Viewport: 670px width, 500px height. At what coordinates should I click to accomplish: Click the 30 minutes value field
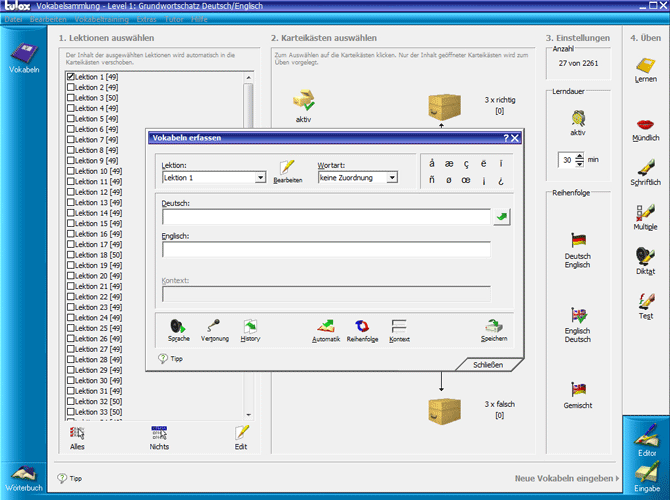567,160
